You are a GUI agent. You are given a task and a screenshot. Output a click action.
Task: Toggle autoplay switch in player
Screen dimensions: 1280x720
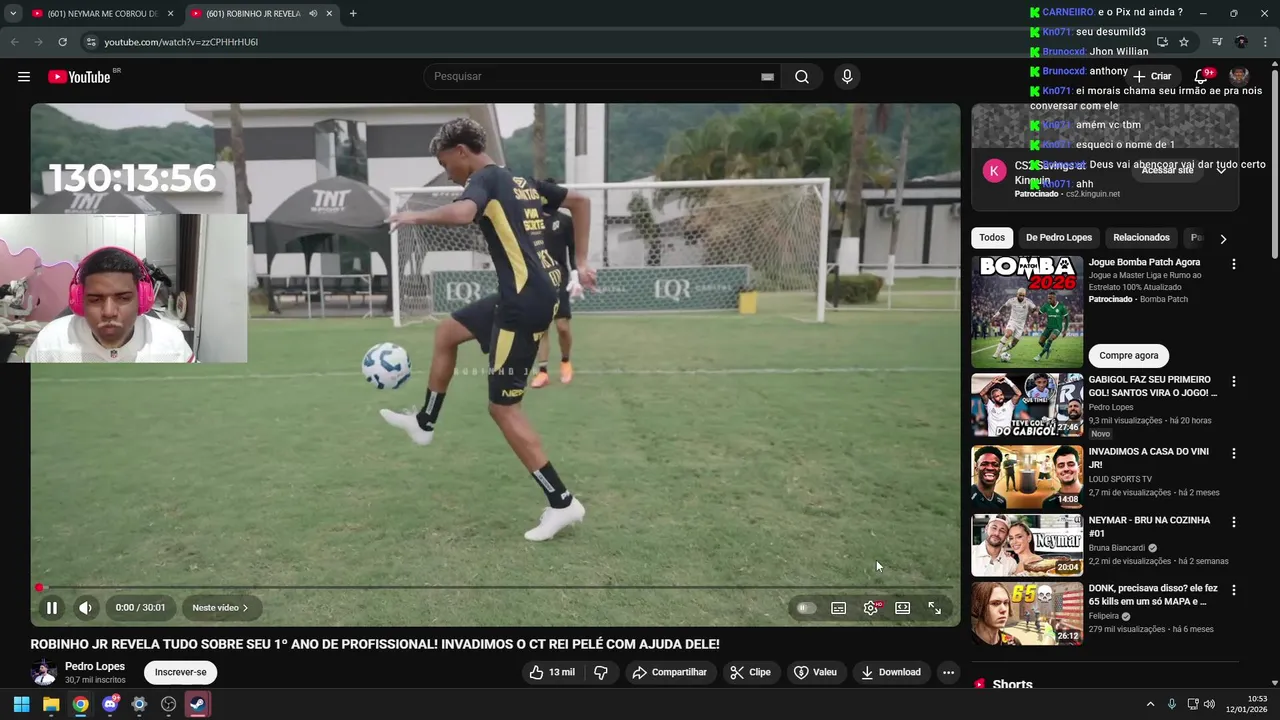(805, 608)
